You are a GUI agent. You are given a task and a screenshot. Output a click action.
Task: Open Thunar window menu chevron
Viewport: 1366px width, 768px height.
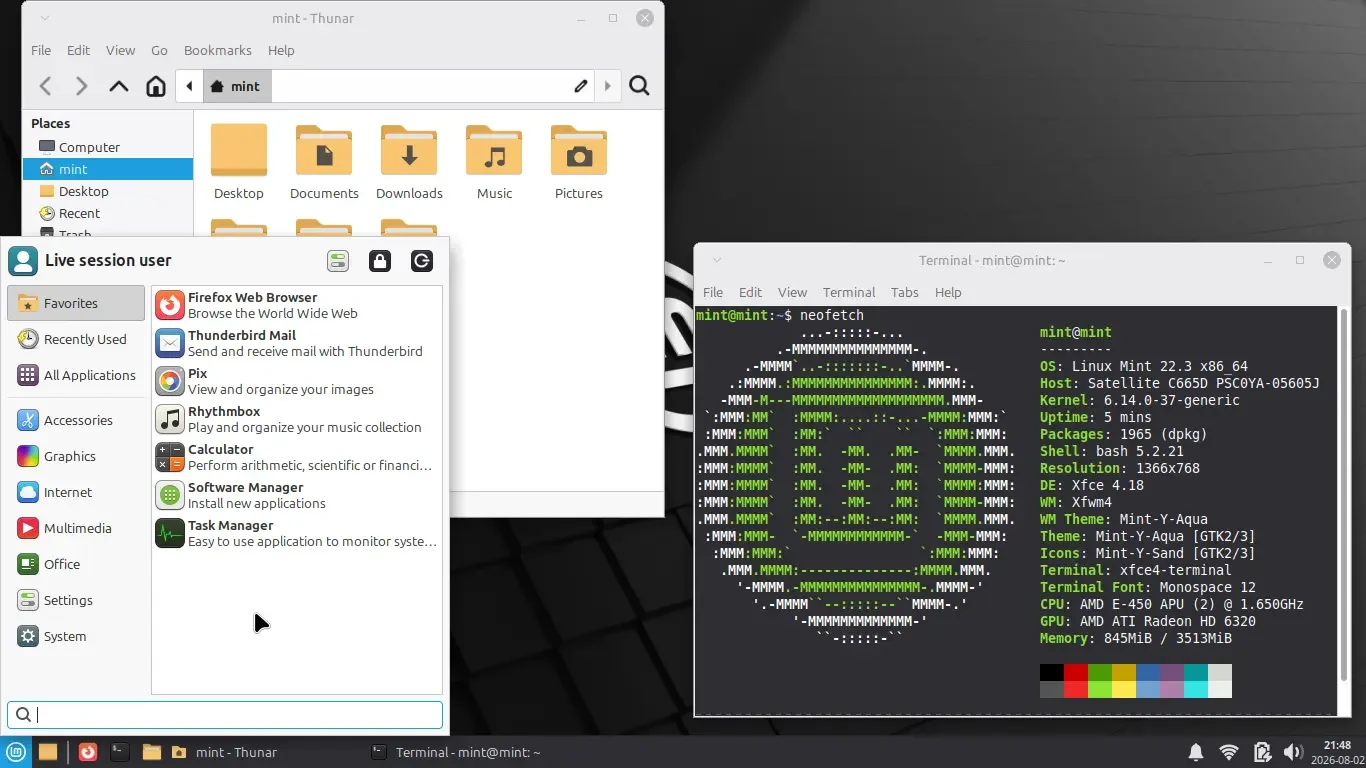pyautogui.click(x=44, y=18)
